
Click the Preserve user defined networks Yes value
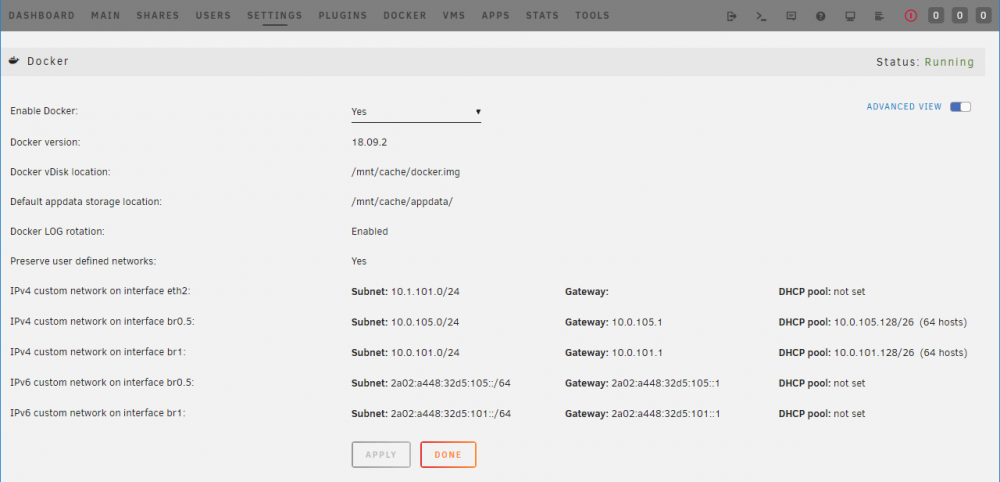tap(359, 261)
